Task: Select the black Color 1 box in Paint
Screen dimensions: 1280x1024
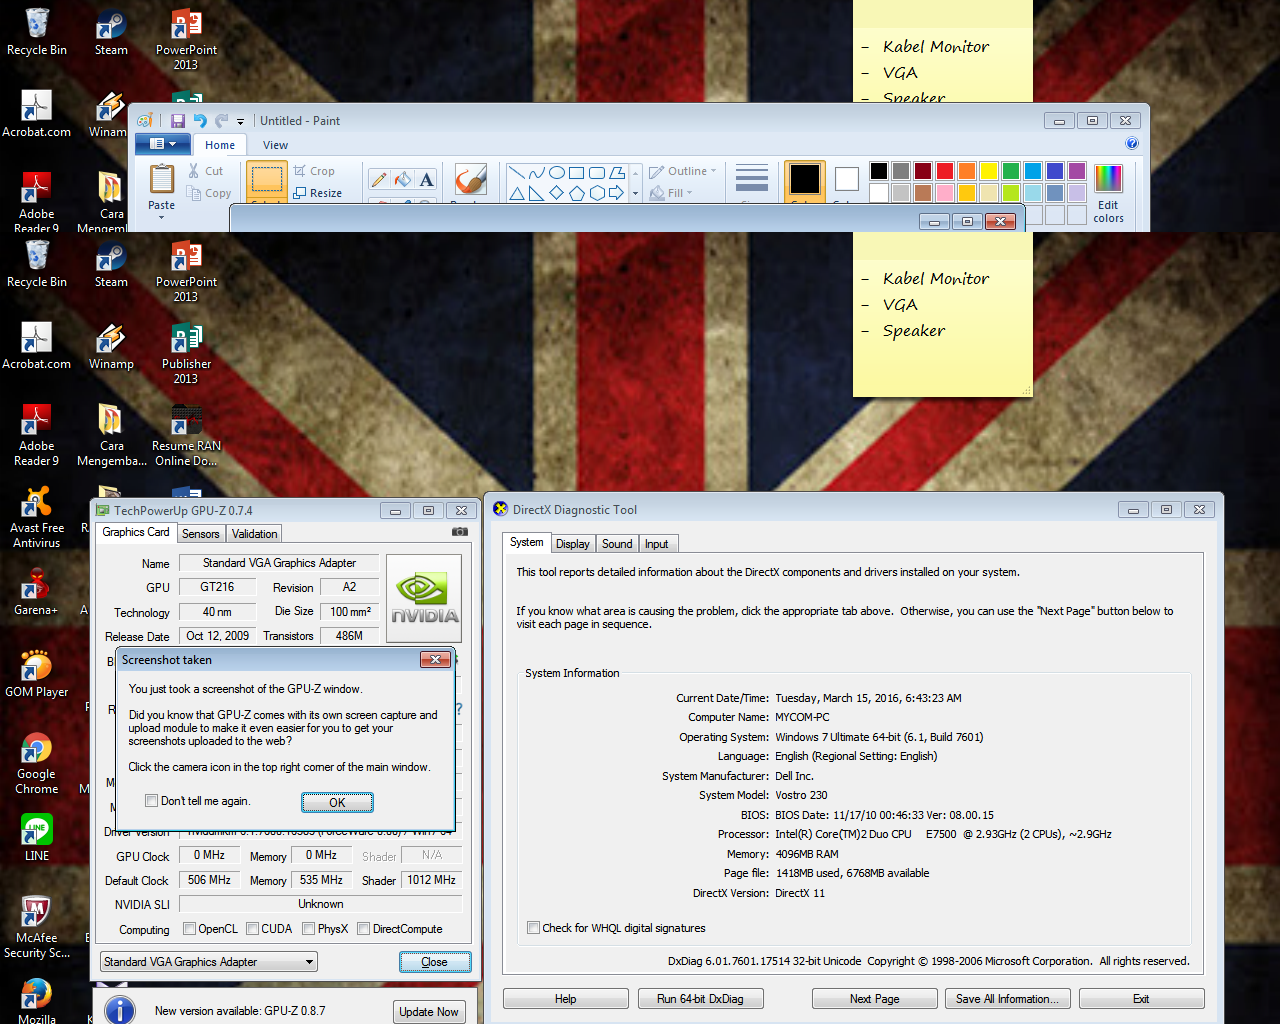Action: (x=805, y=181)
